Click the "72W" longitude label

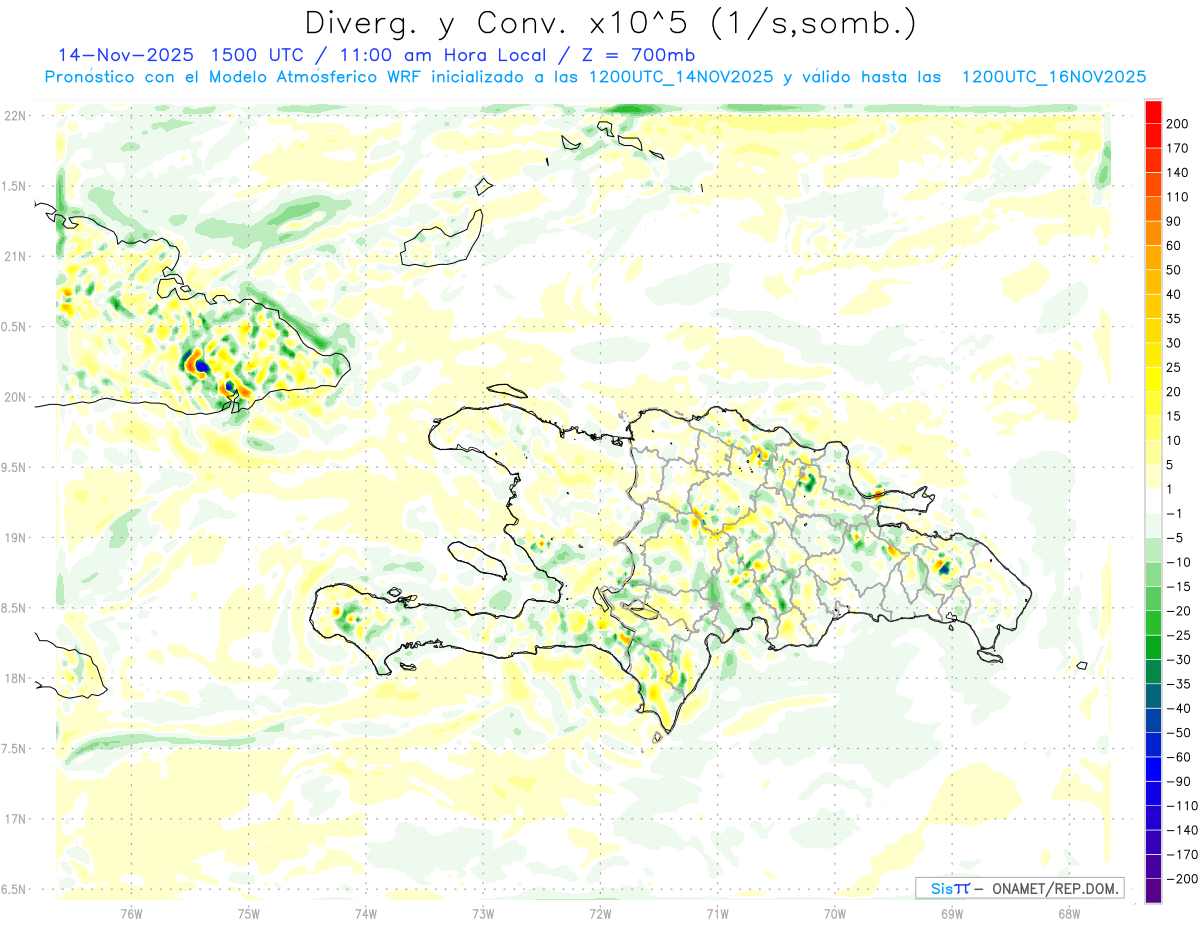coord(600,914)
